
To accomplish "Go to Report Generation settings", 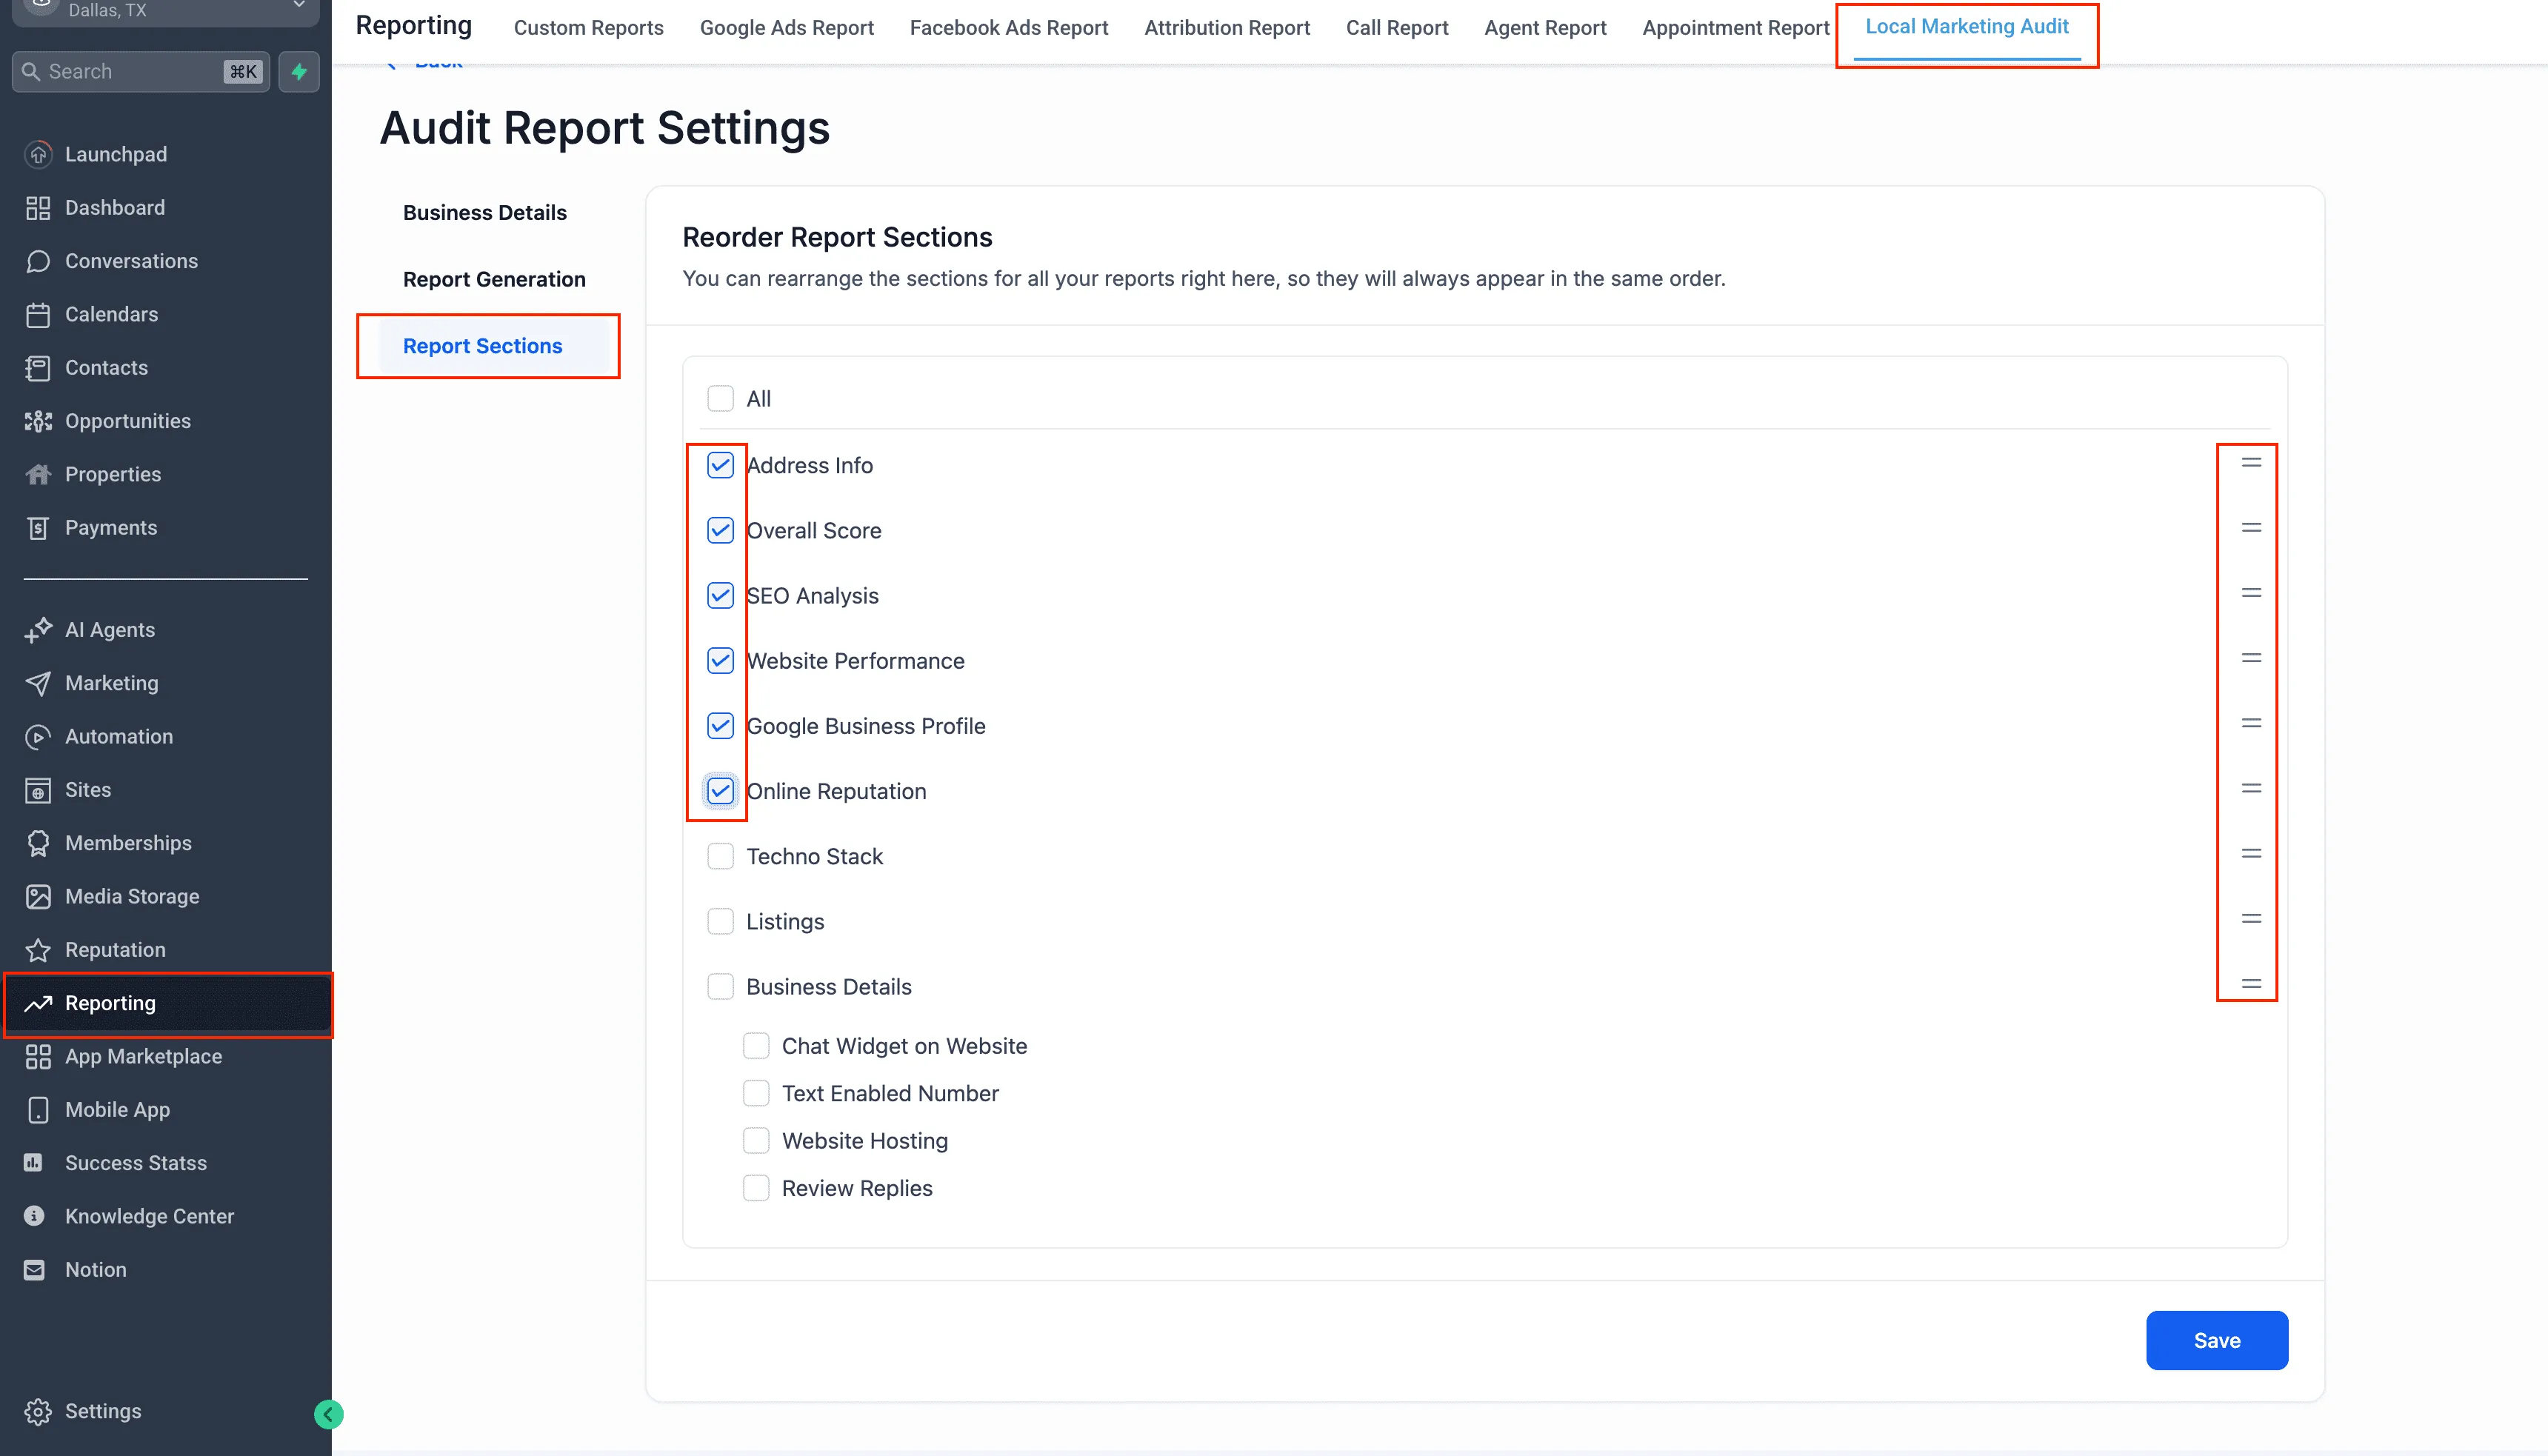I will coord(494,279).
